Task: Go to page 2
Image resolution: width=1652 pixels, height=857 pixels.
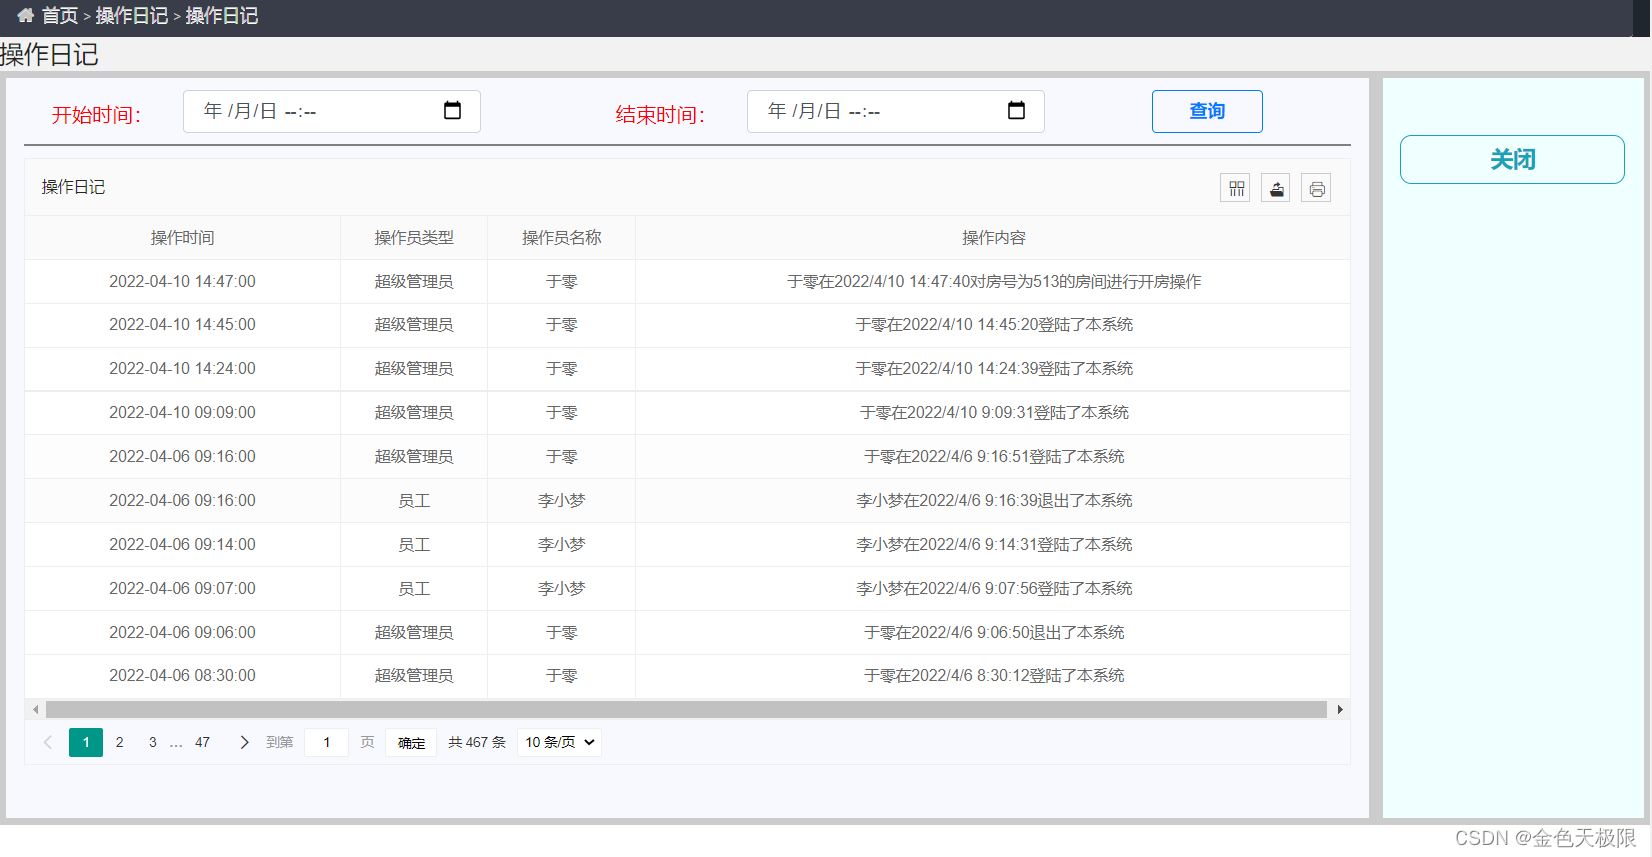Action: [x=120, y=742]
